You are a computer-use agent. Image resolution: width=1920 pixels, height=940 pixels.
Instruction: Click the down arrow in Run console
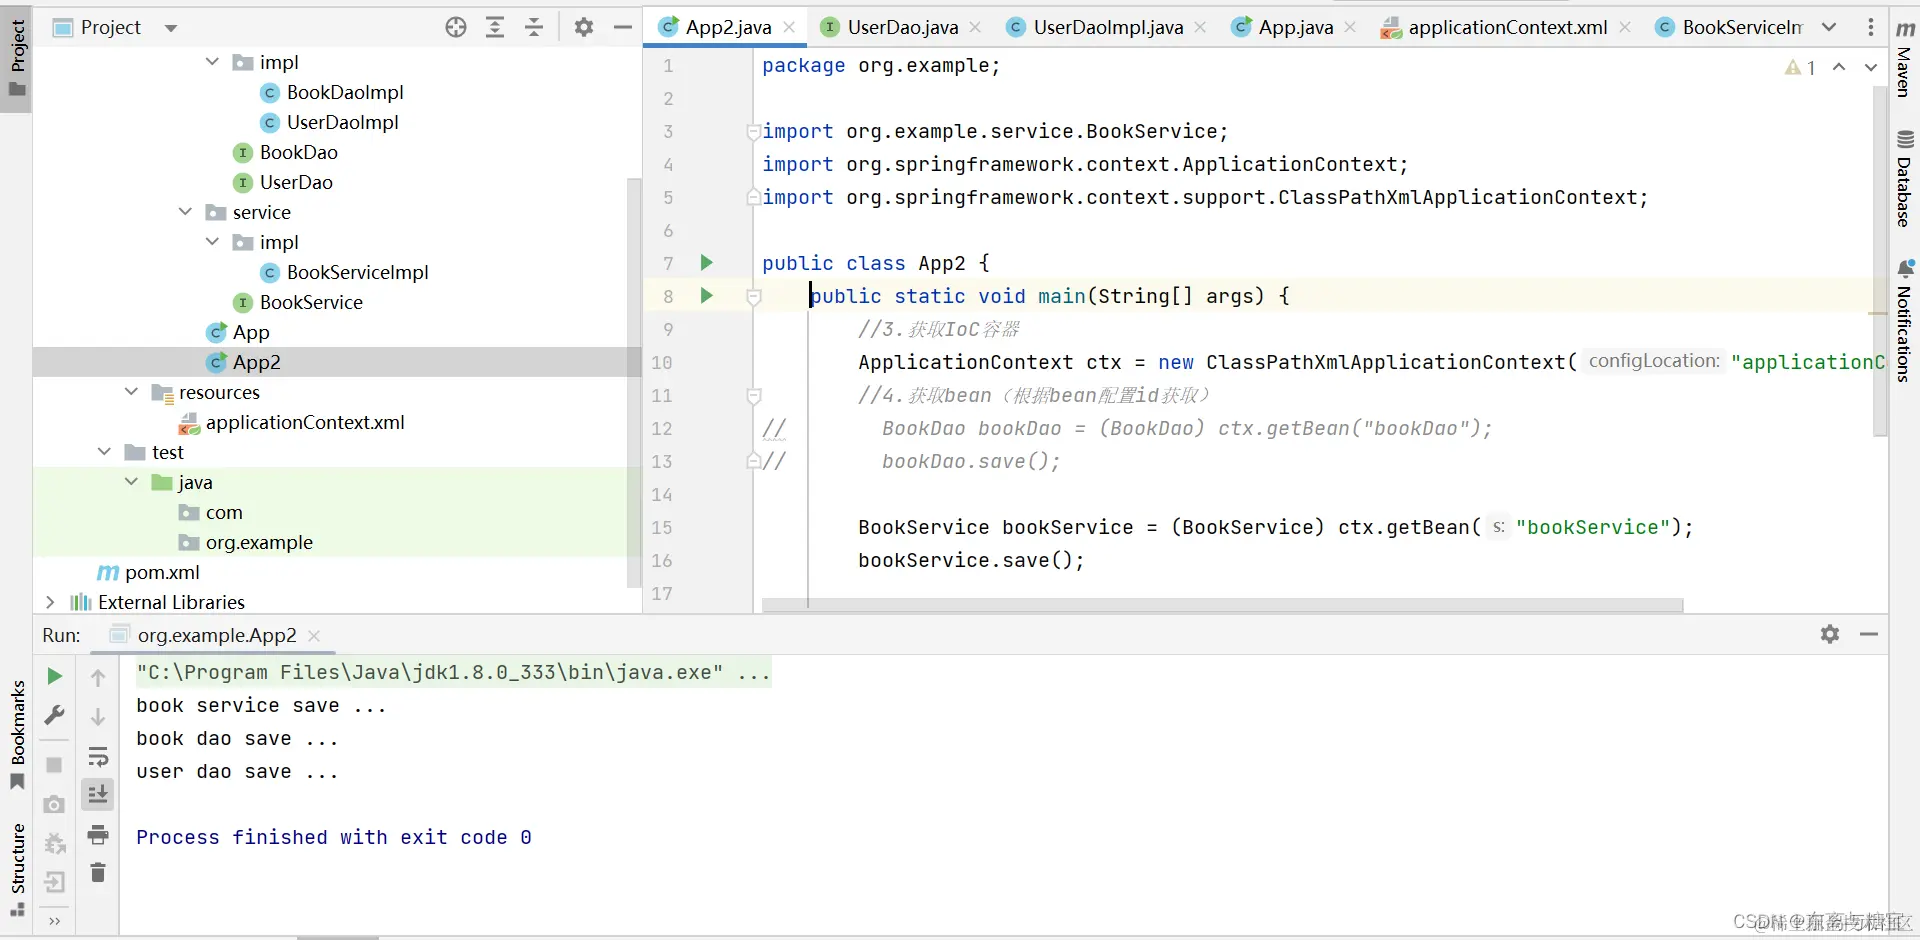[98, 717]
